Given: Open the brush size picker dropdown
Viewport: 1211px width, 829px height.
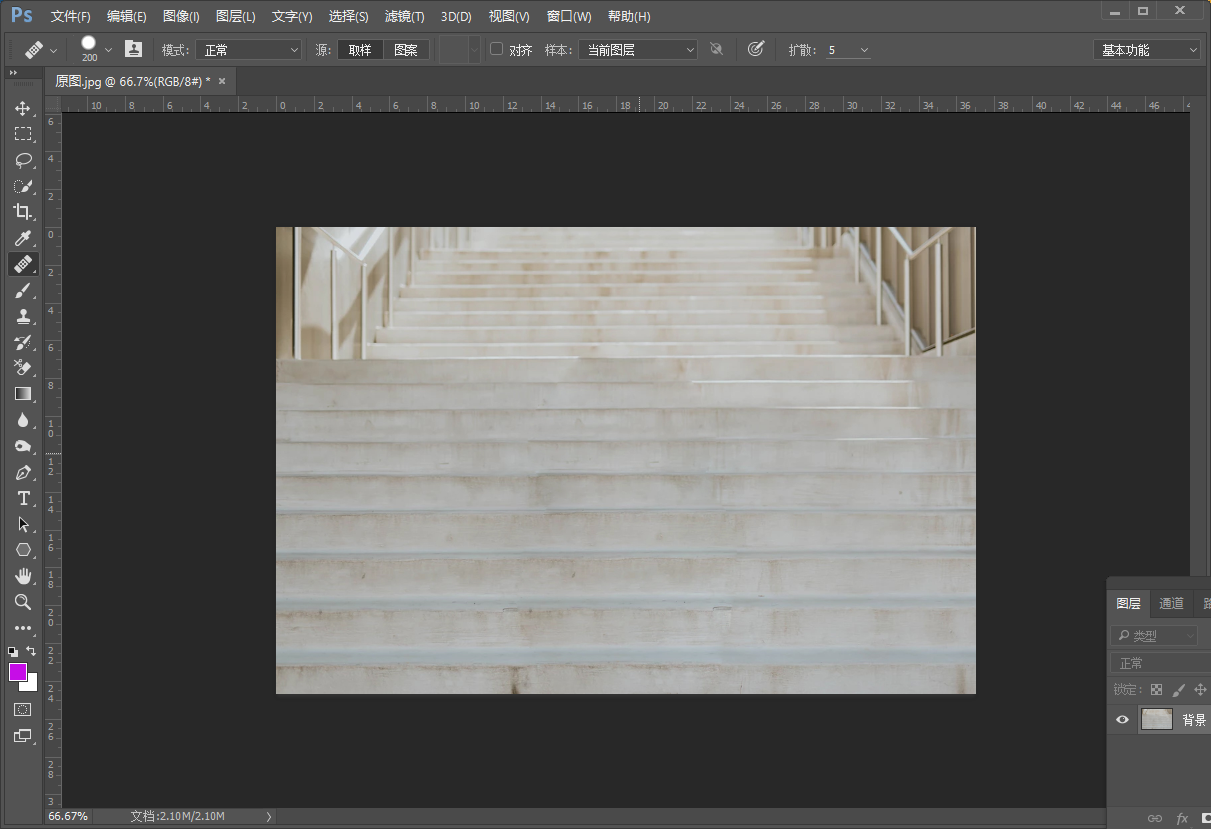Looking at the screenshot, I should pyautogui.click(x=108, y=50).
